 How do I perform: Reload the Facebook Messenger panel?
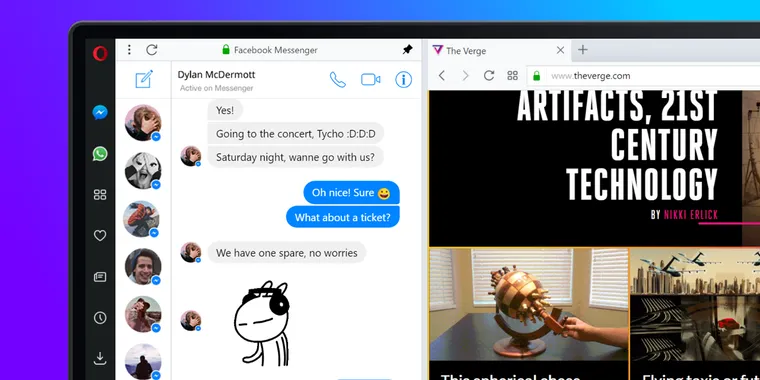[x=152, y=49]
